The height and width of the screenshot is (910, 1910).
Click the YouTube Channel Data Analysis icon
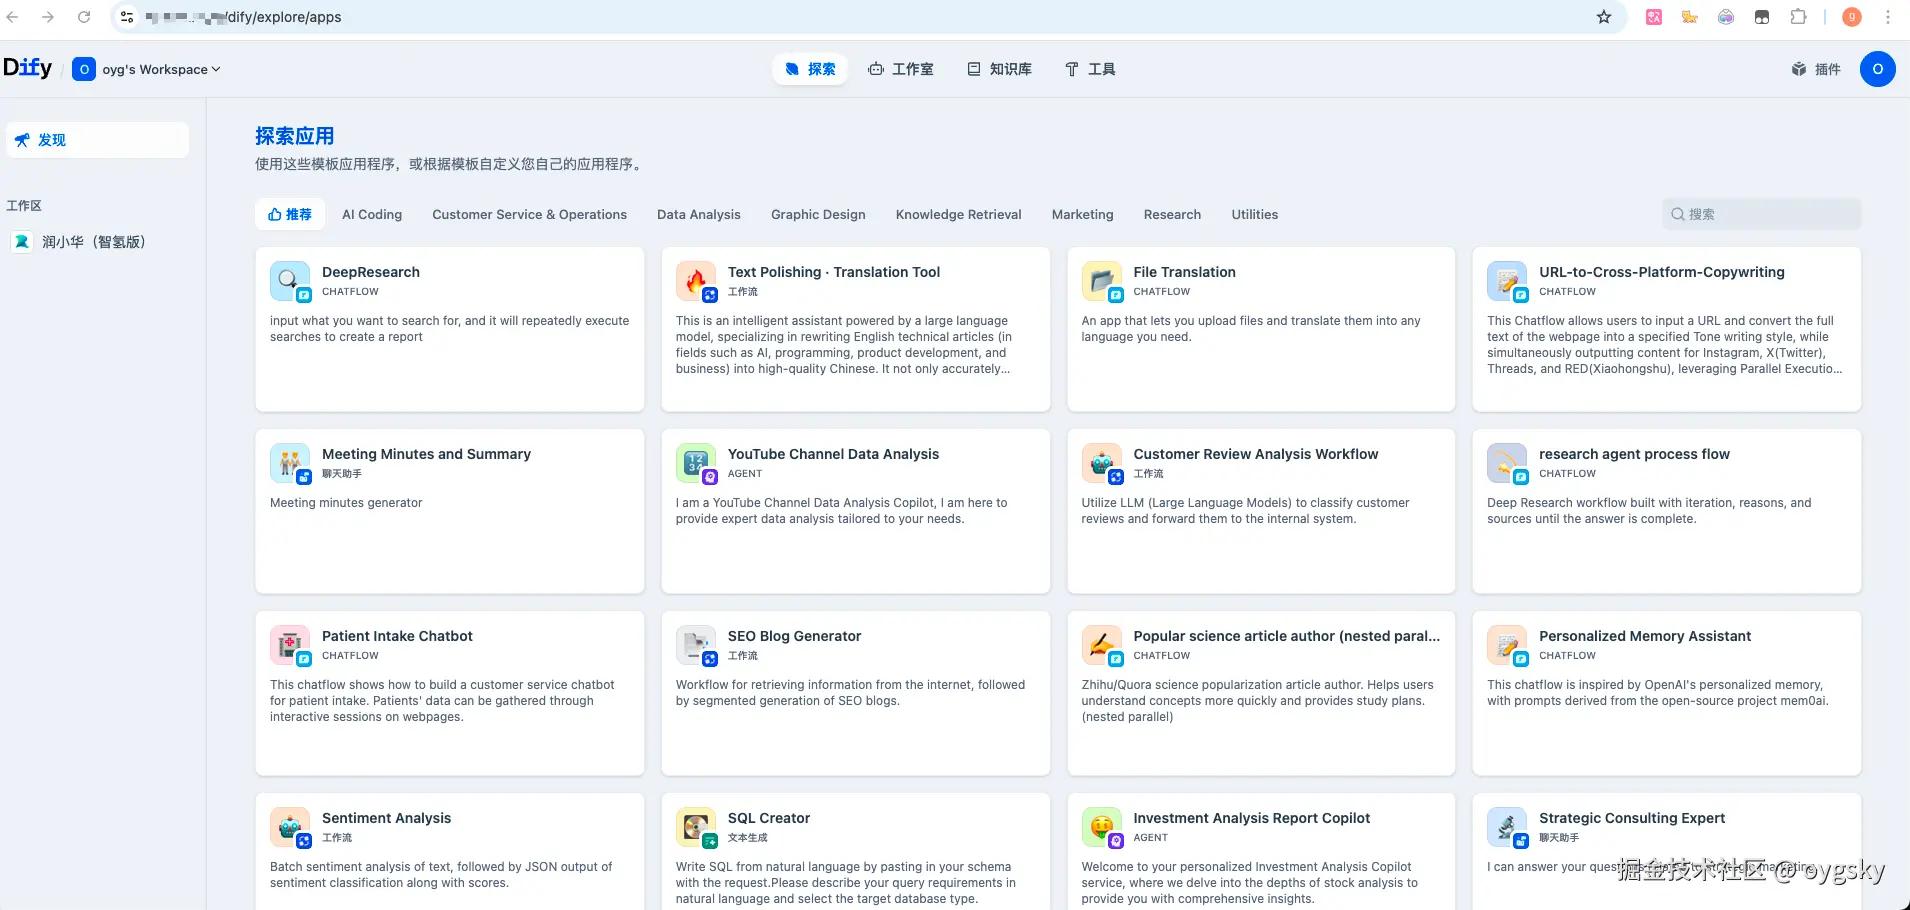[696, 464]
